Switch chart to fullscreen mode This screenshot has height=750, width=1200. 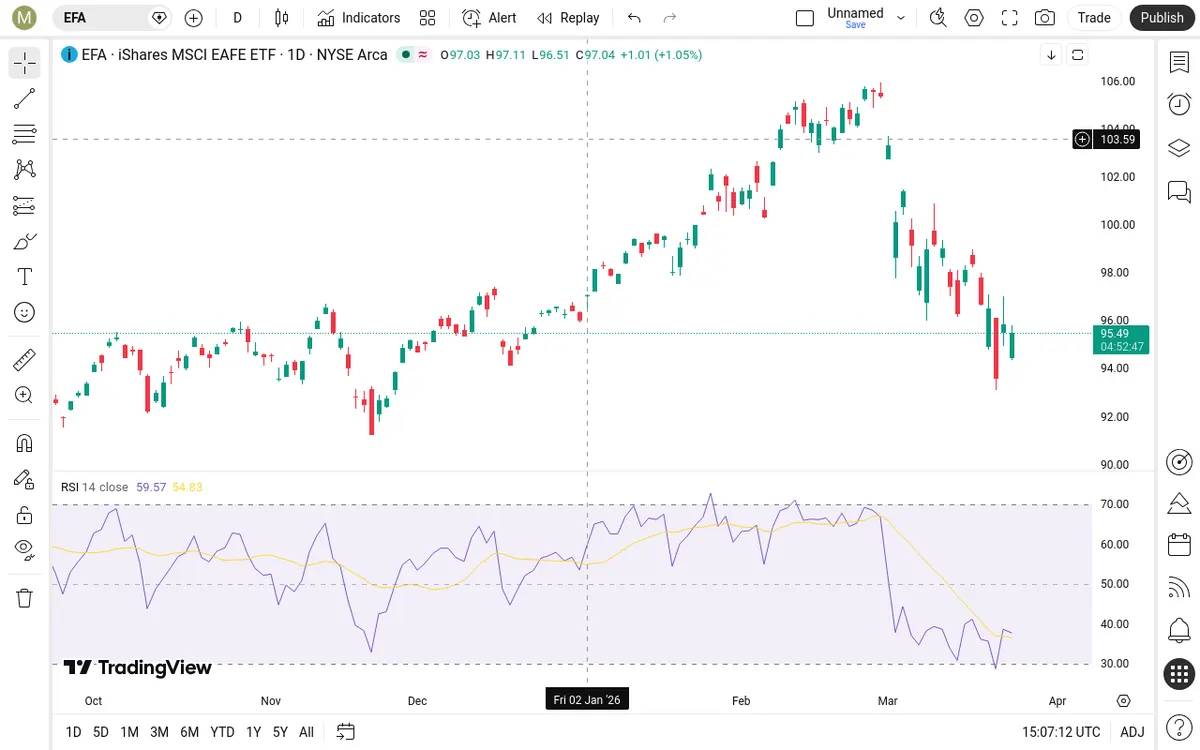click(1010, 17)
